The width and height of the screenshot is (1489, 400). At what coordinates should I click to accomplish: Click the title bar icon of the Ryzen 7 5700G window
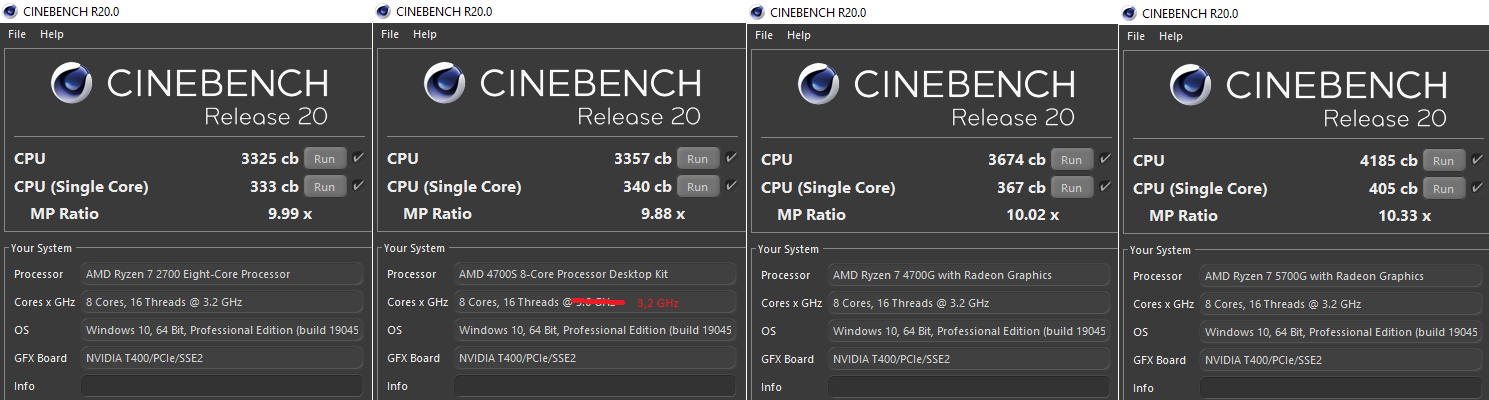pos(1129,13)
